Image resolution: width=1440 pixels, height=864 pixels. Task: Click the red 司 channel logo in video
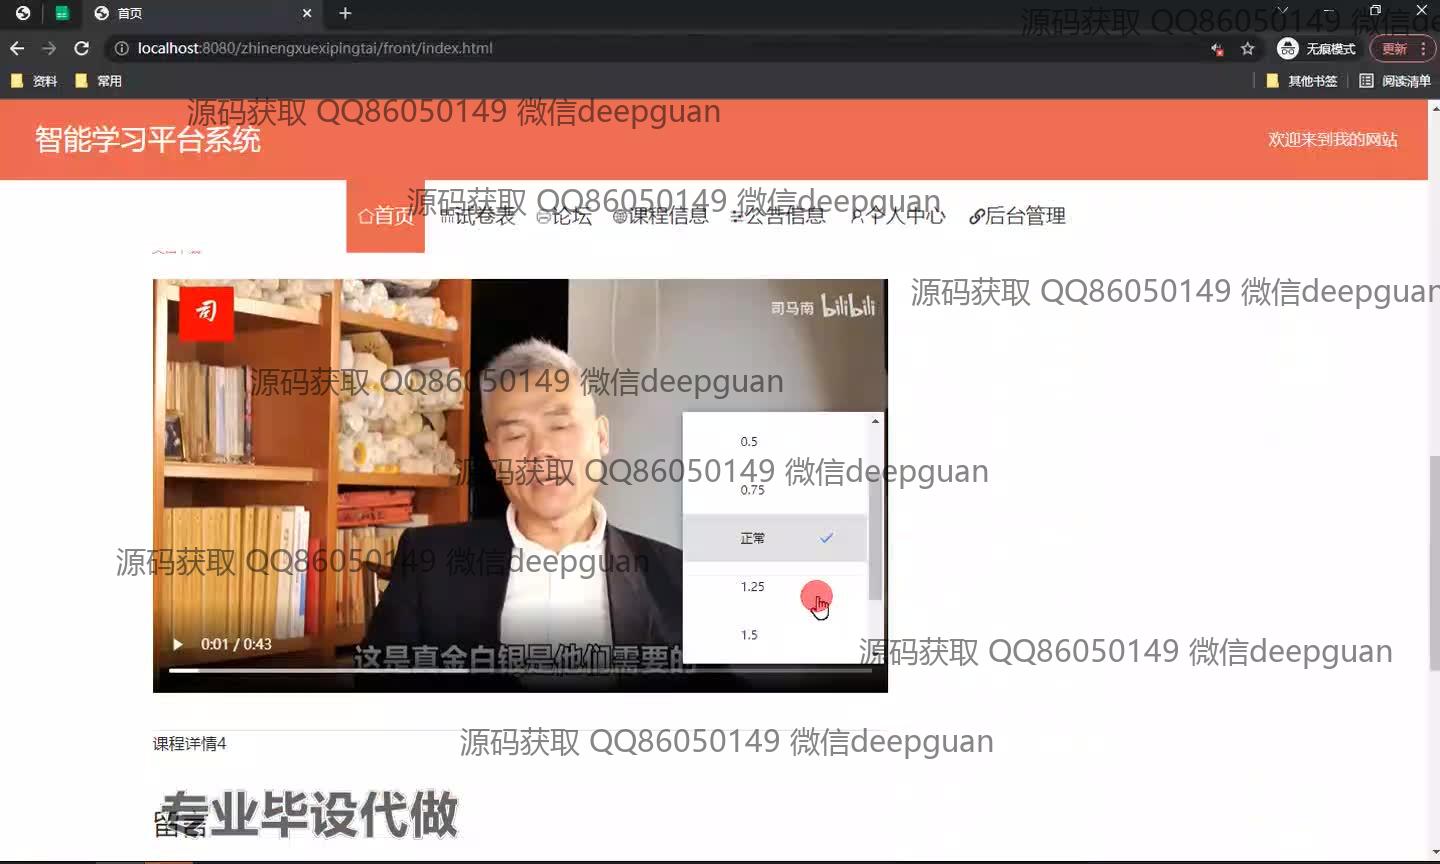pos(207,313)
